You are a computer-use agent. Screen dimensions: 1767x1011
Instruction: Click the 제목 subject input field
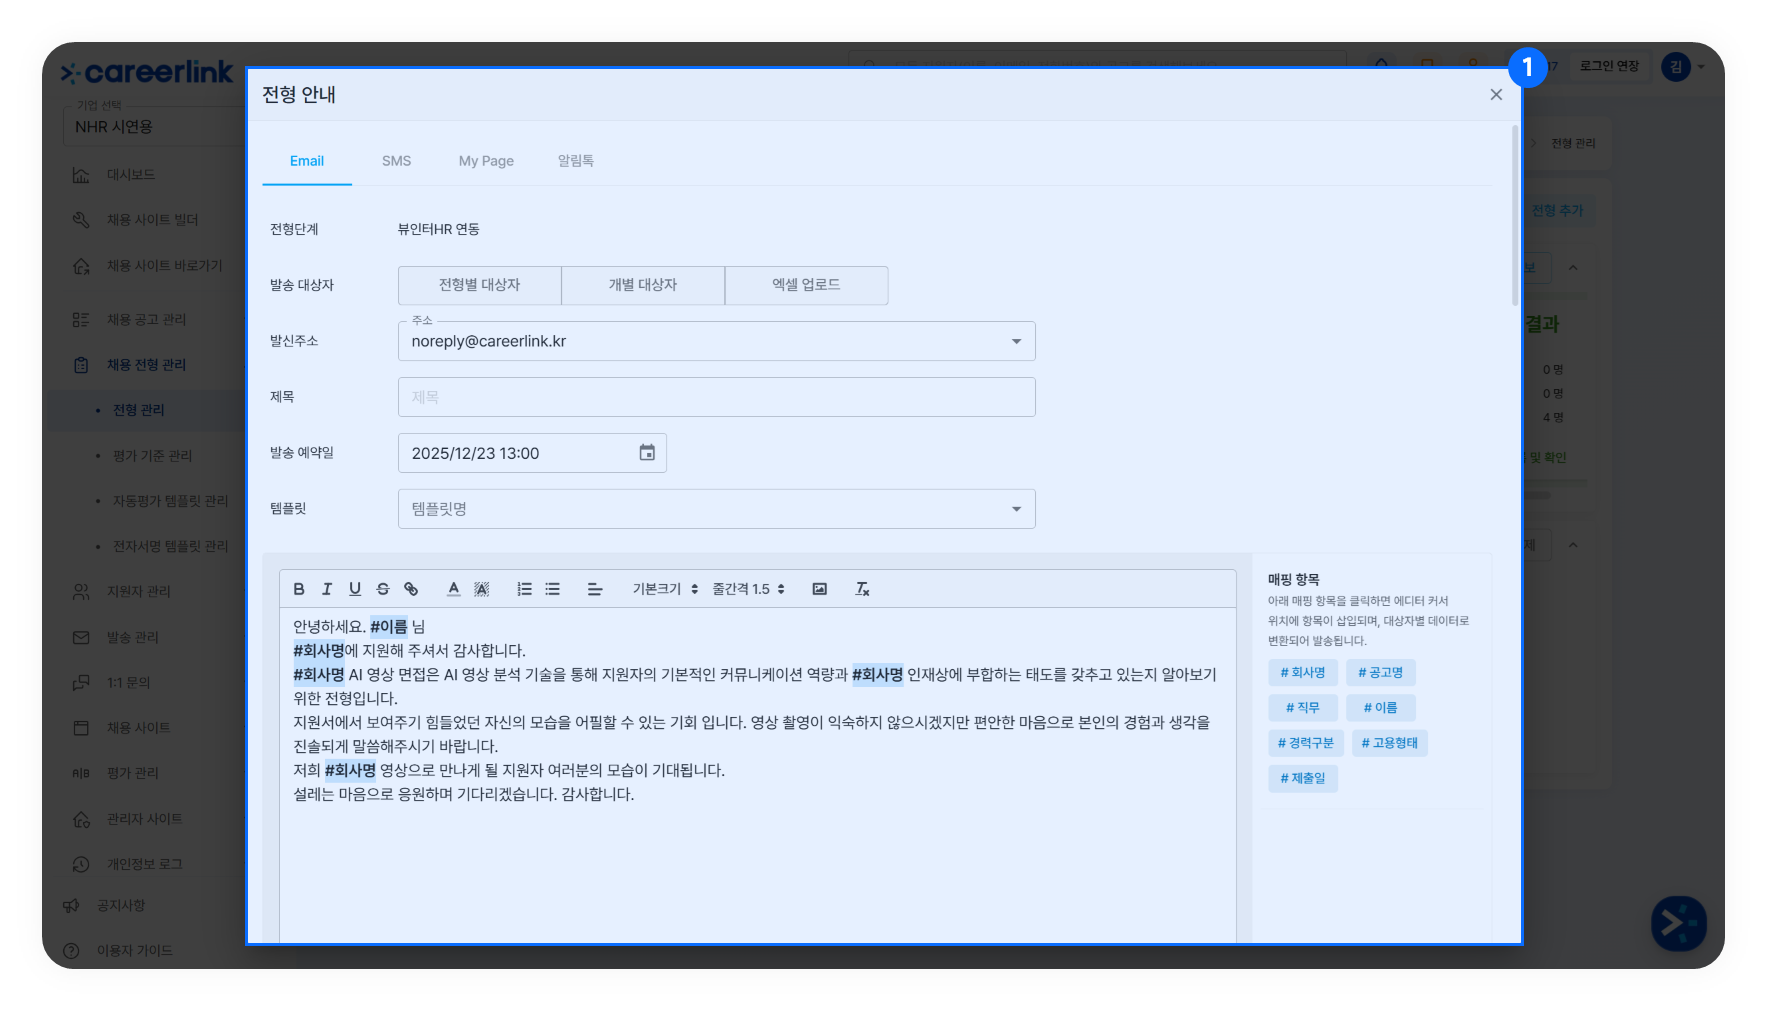pyautogui.click(x=716, y=397)
